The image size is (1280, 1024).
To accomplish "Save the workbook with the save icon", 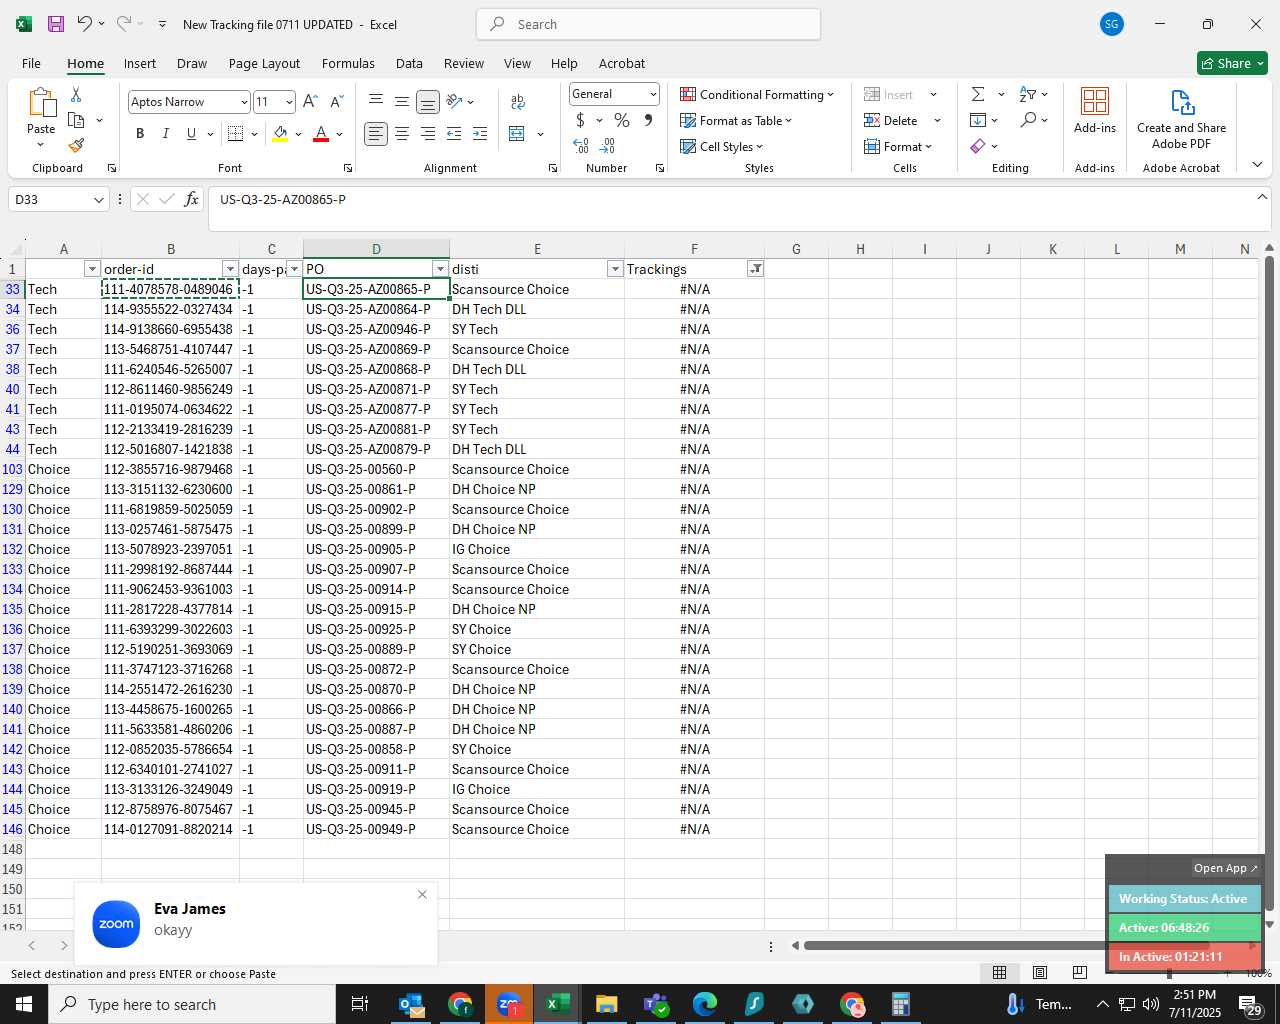I will click(56, 24).
